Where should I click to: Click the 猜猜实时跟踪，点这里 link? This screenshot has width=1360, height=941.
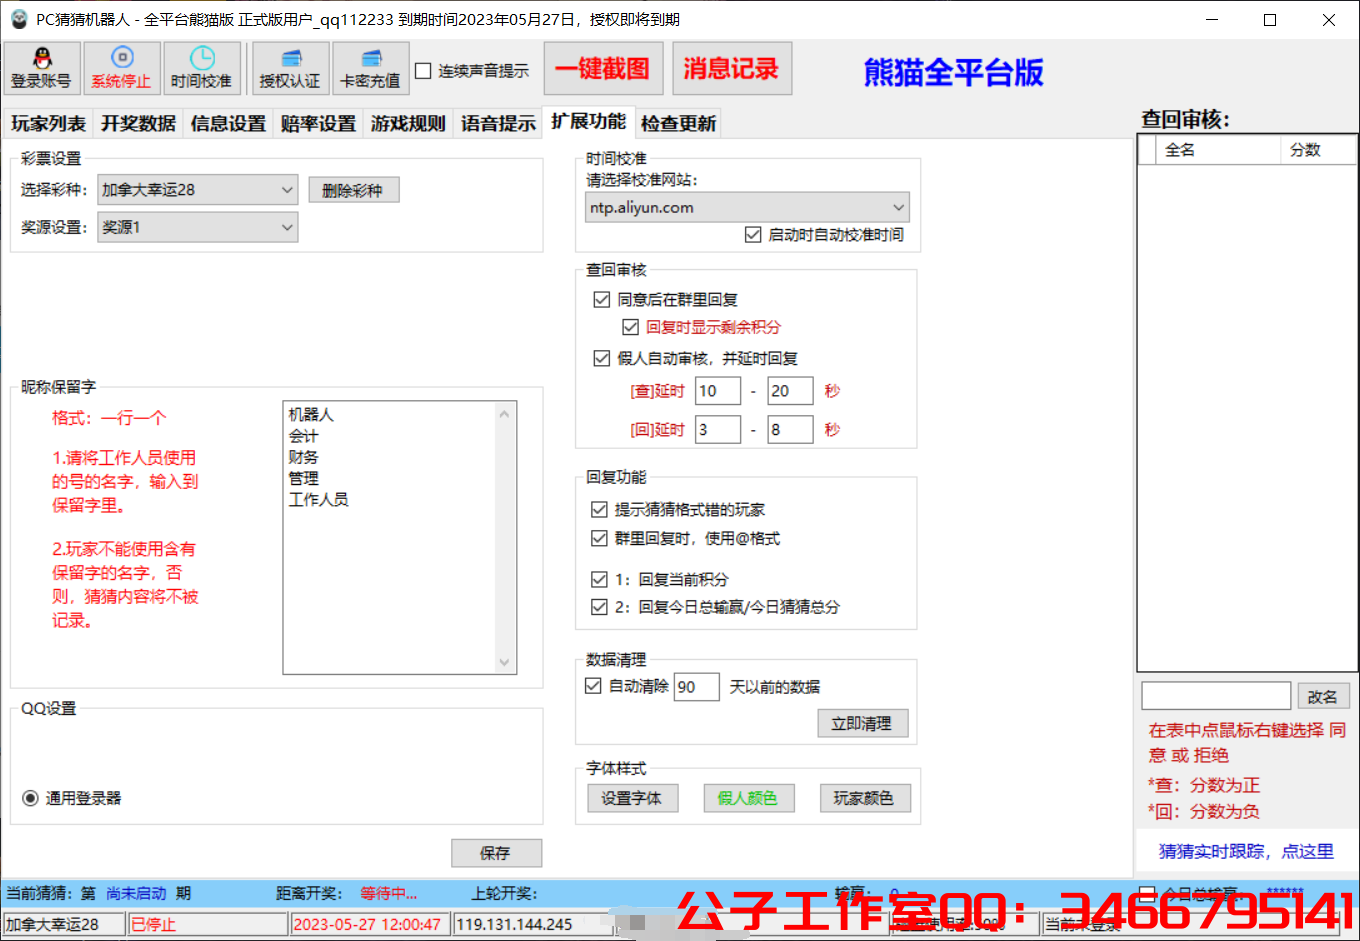[x=1246, y=851]
